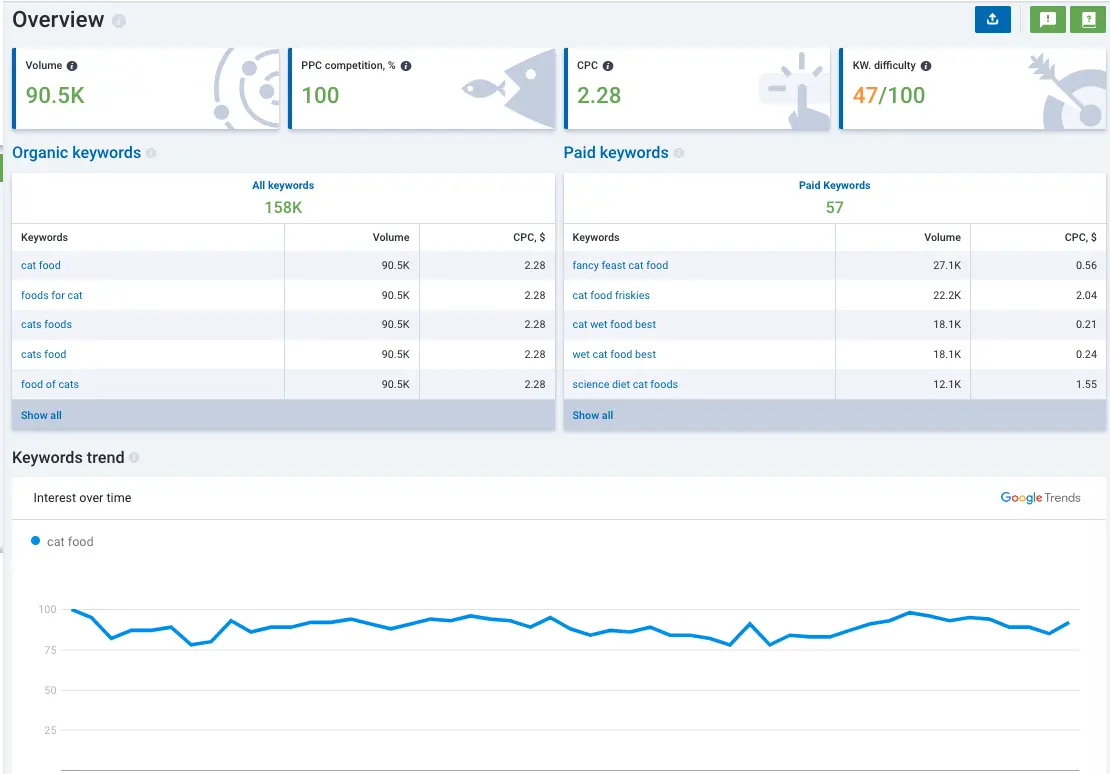Click the info icon beside Paid keywords
This screenshot has height=774, width=1110.
pyautogui.click(x=679, y=153)
